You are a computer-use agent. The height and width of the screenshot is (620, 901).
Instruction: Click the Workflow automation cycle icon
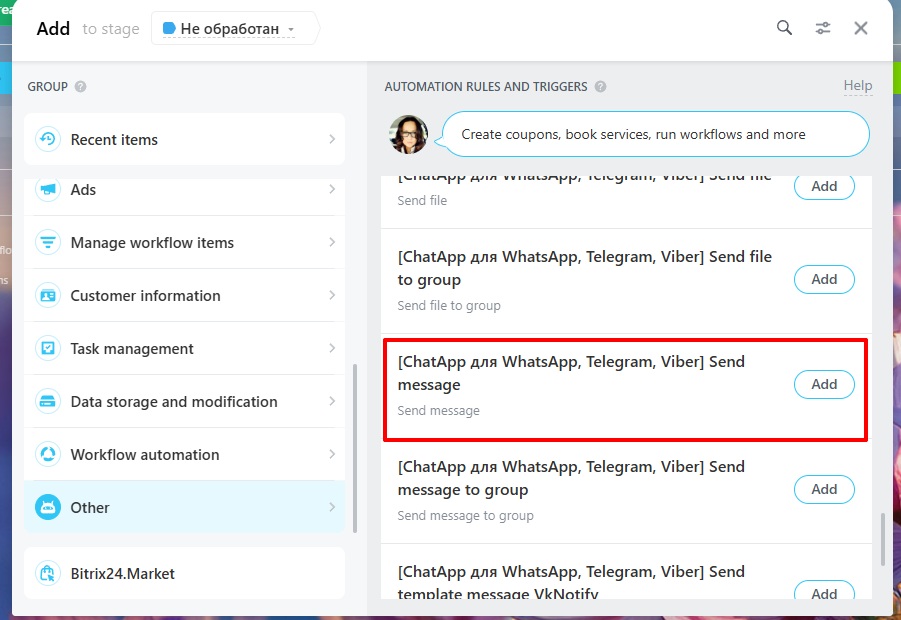[x=47, y=455]
